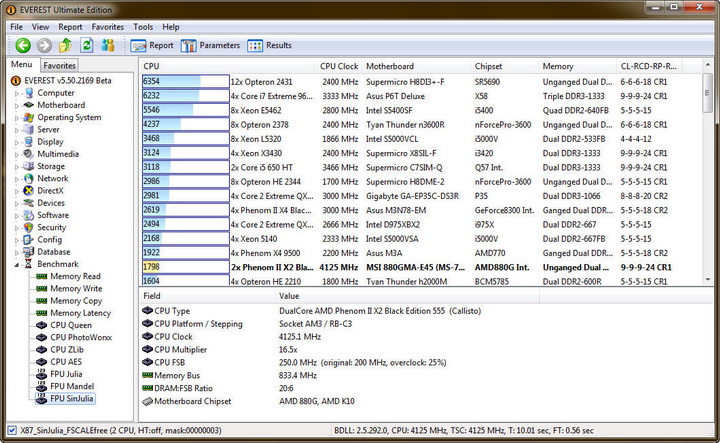Select the CPU AES benchmark
Screen dimensions: 720x443
tap(66, 362)
